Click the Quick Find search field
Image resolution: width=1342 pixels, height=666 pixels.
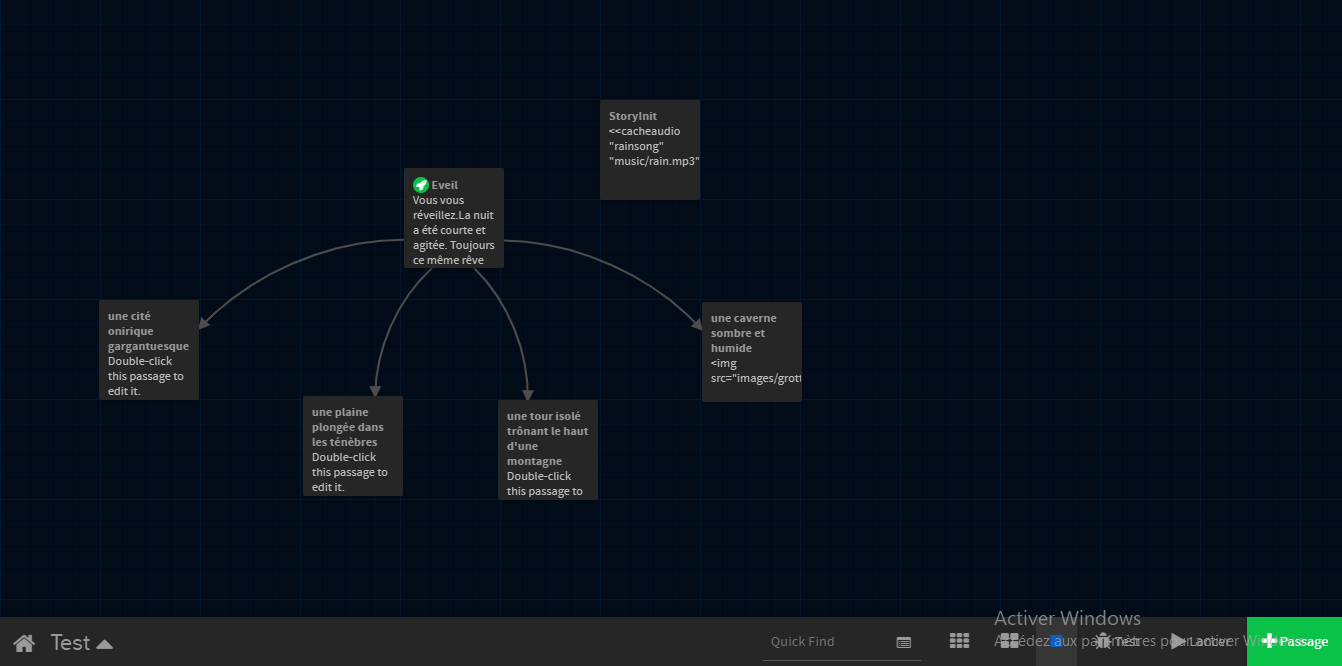click(x=825, y=642)
